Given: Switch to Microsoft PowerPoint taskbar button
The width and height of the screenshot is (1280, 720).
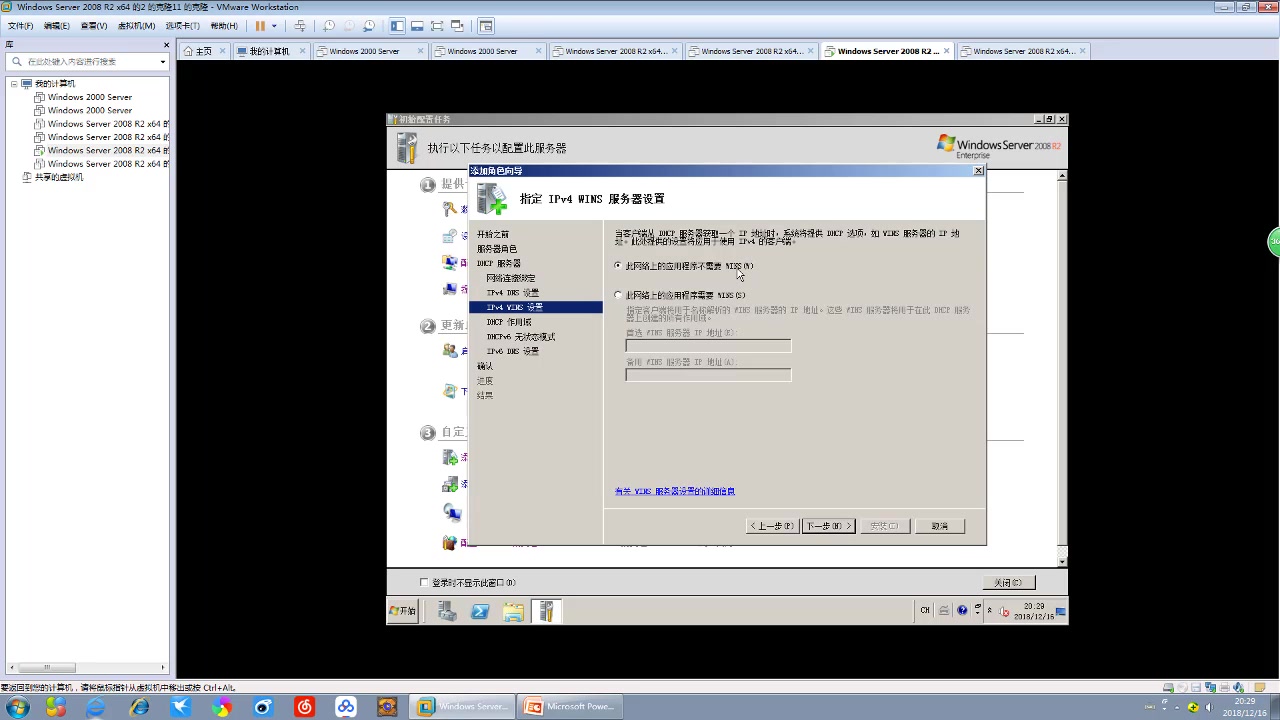Looking at the screenshot, I should 569,707.
